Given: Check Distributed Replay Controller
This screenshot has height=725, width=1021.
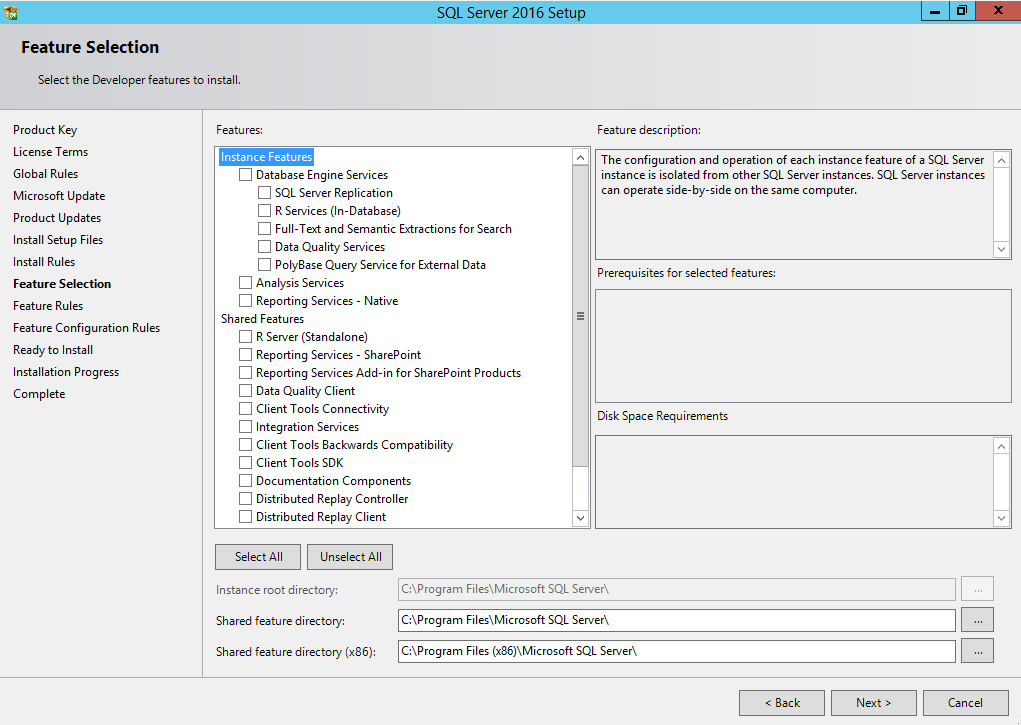Looking at the screenshot, I should (x=245, y=499).
